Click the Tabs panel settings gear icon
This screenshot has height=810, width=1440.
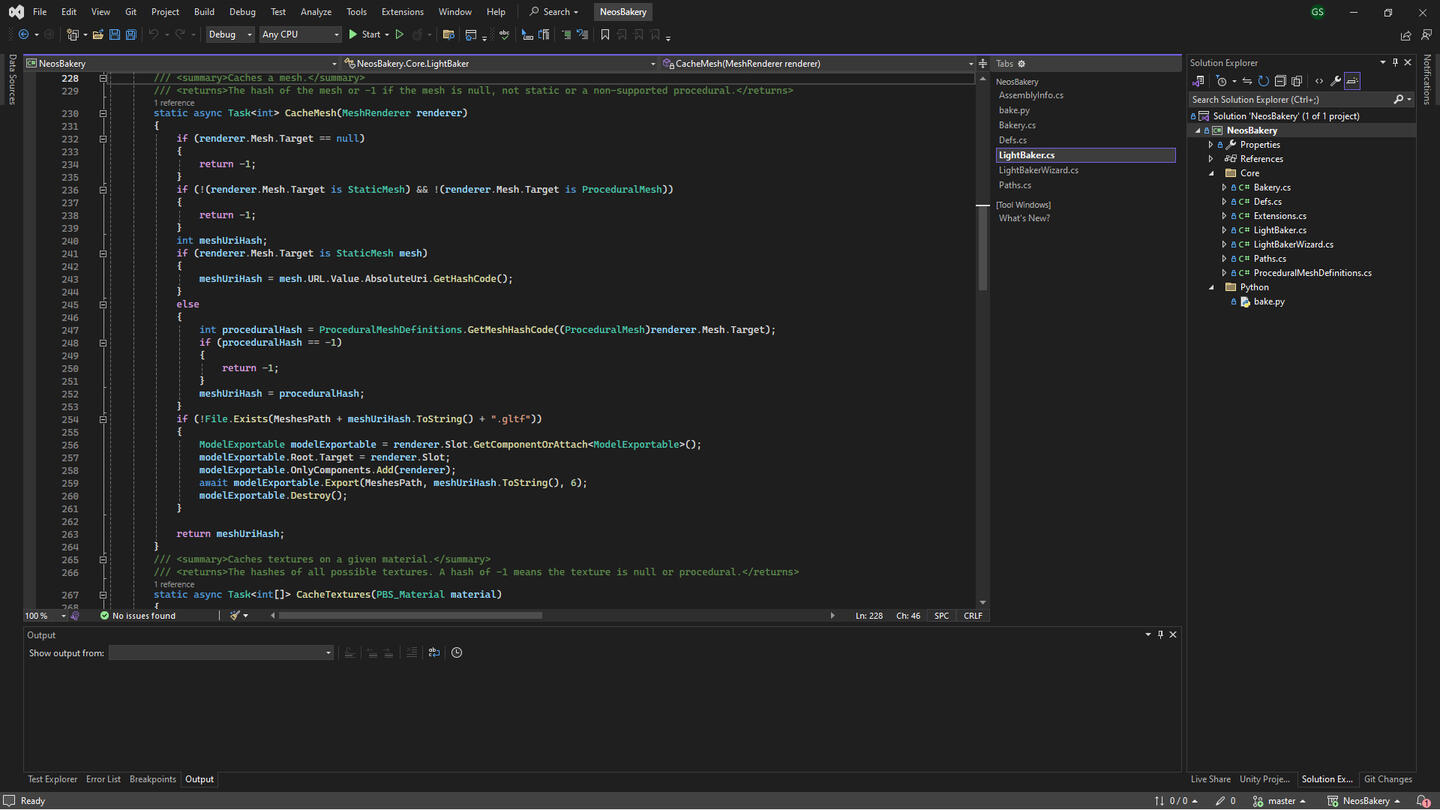click(1021, 64)
